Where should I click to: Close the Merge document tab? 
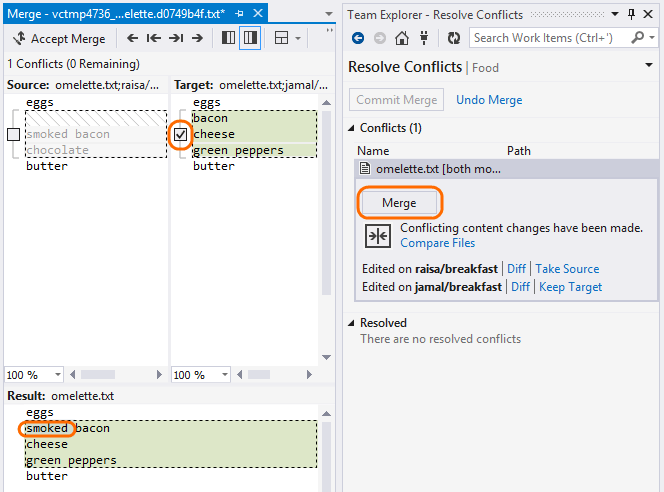257,14
